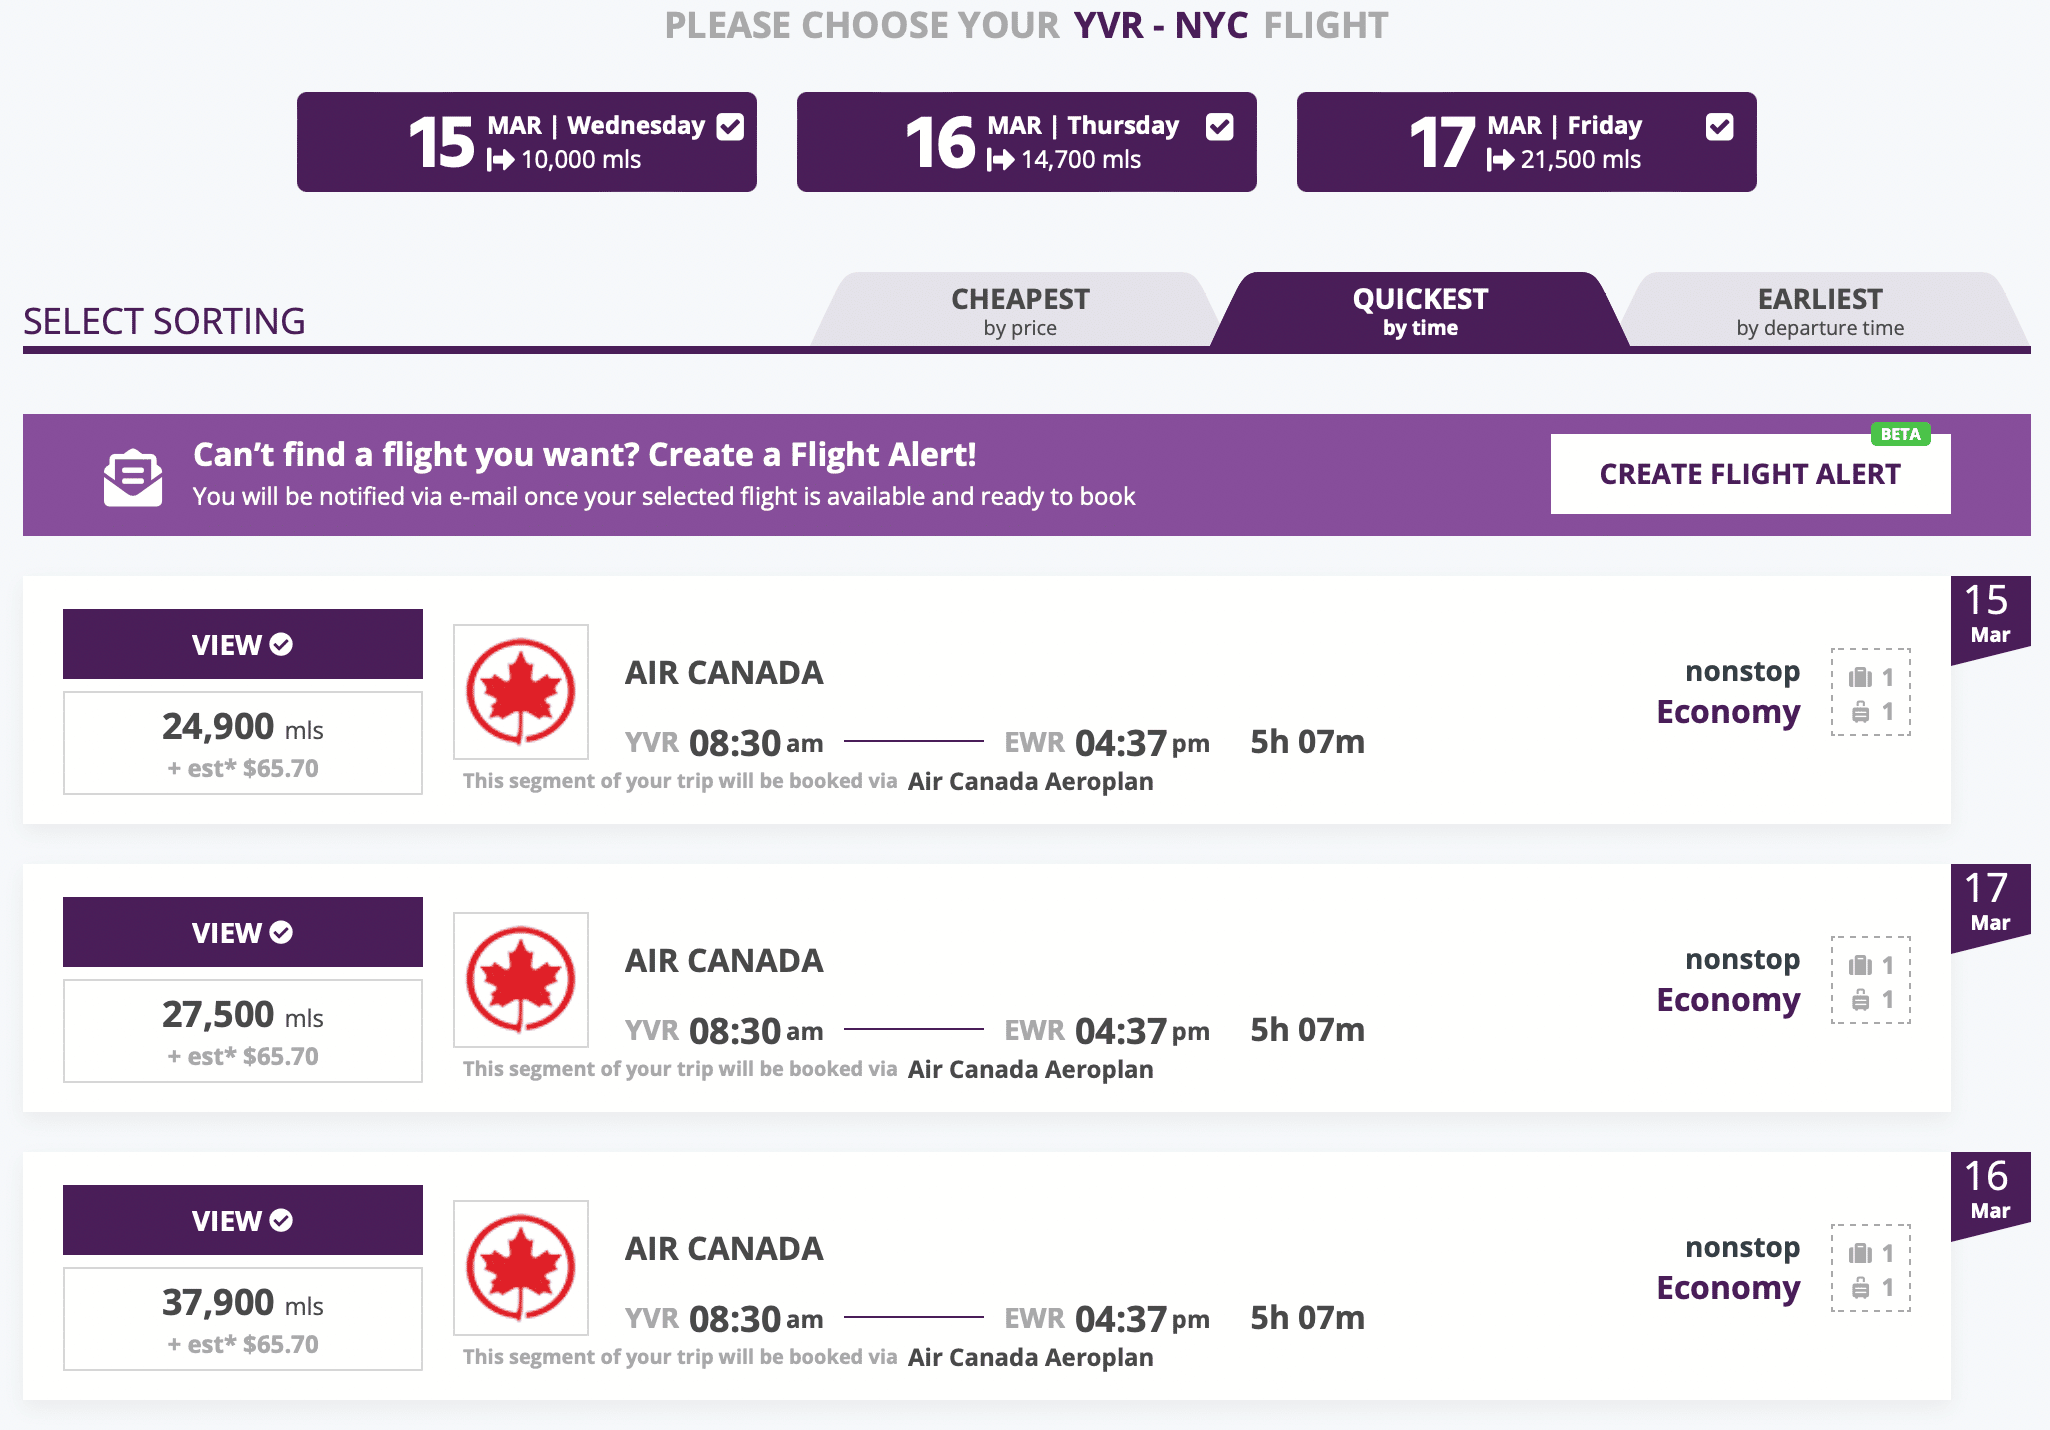The width and height of the screenshot is (2050, 1430).
Task: View the 37,900 mls Air Canada flight
Action: (242, 1221)
